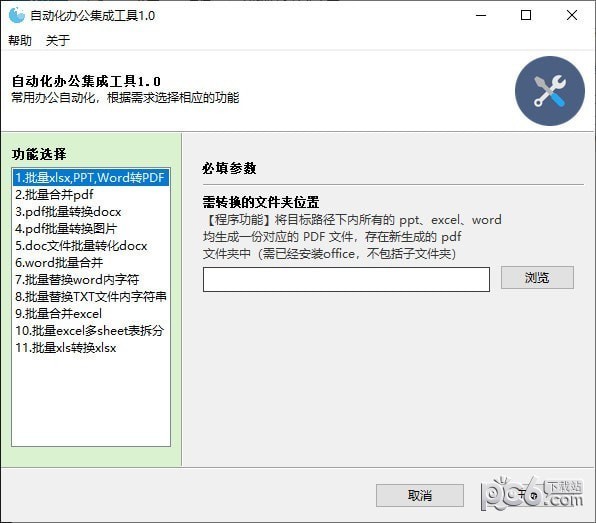
Task: Select 6.word批量合并 item
Action: 91,263
